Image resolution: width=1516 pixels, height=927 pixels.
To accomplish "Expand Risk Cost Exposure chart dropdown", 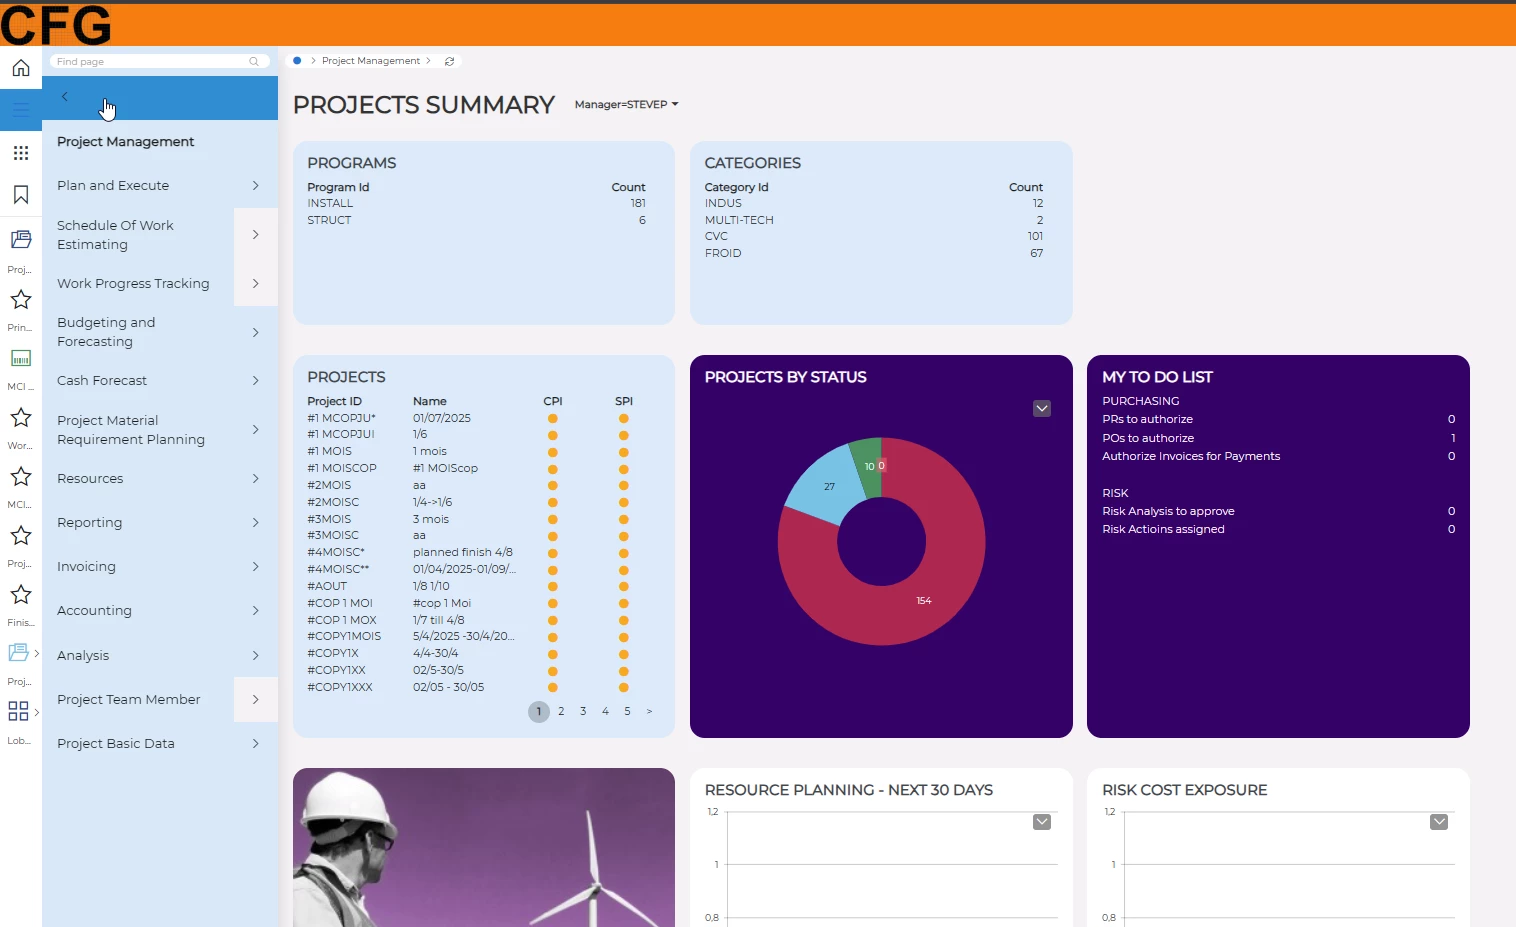I will (1439, 822).
